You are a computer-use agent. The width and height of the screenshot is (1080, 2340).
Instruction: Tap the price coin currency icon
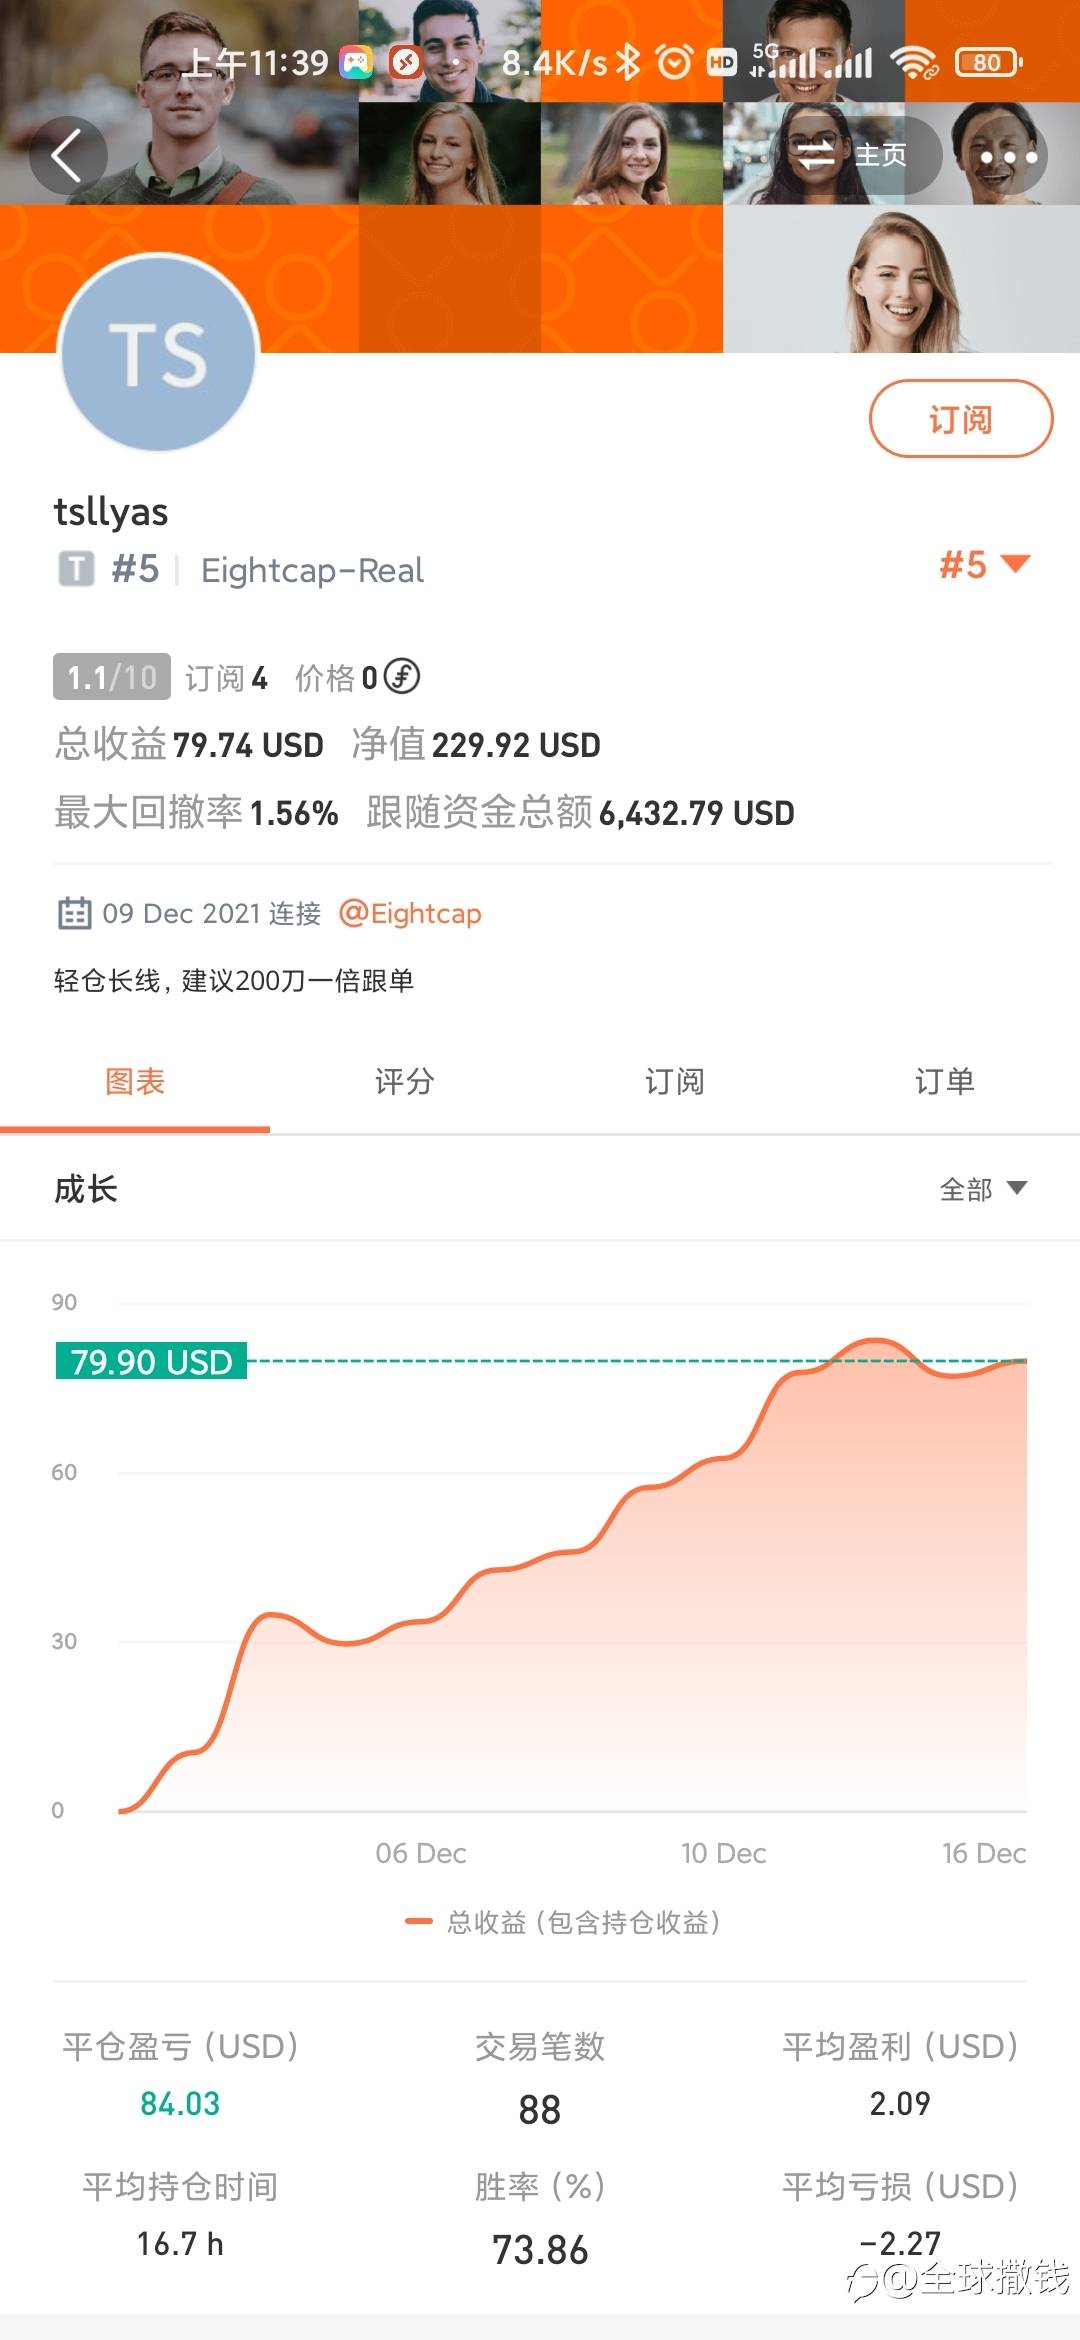(x=402, y=677)
